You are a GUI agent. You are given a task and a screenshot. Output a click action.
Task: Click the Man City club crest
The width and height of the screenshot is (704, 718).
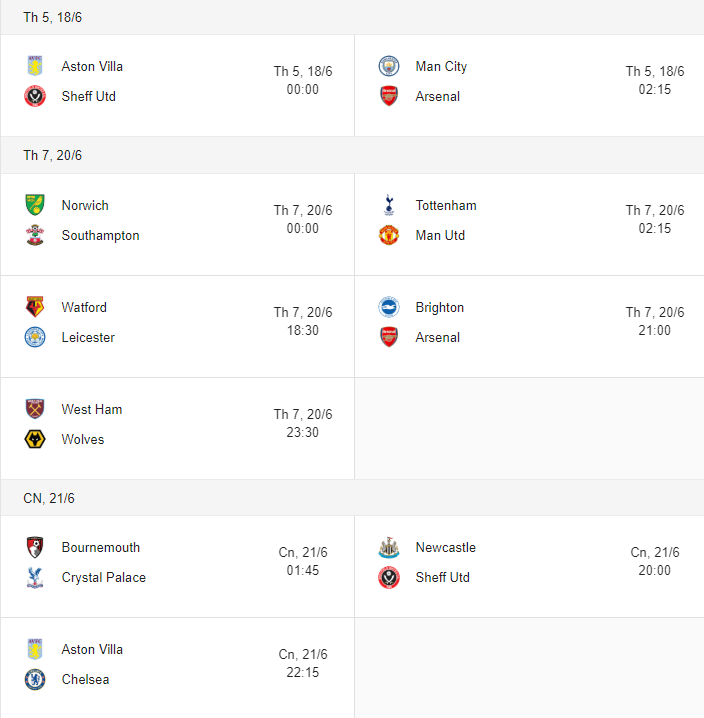(x=389, y=66)
